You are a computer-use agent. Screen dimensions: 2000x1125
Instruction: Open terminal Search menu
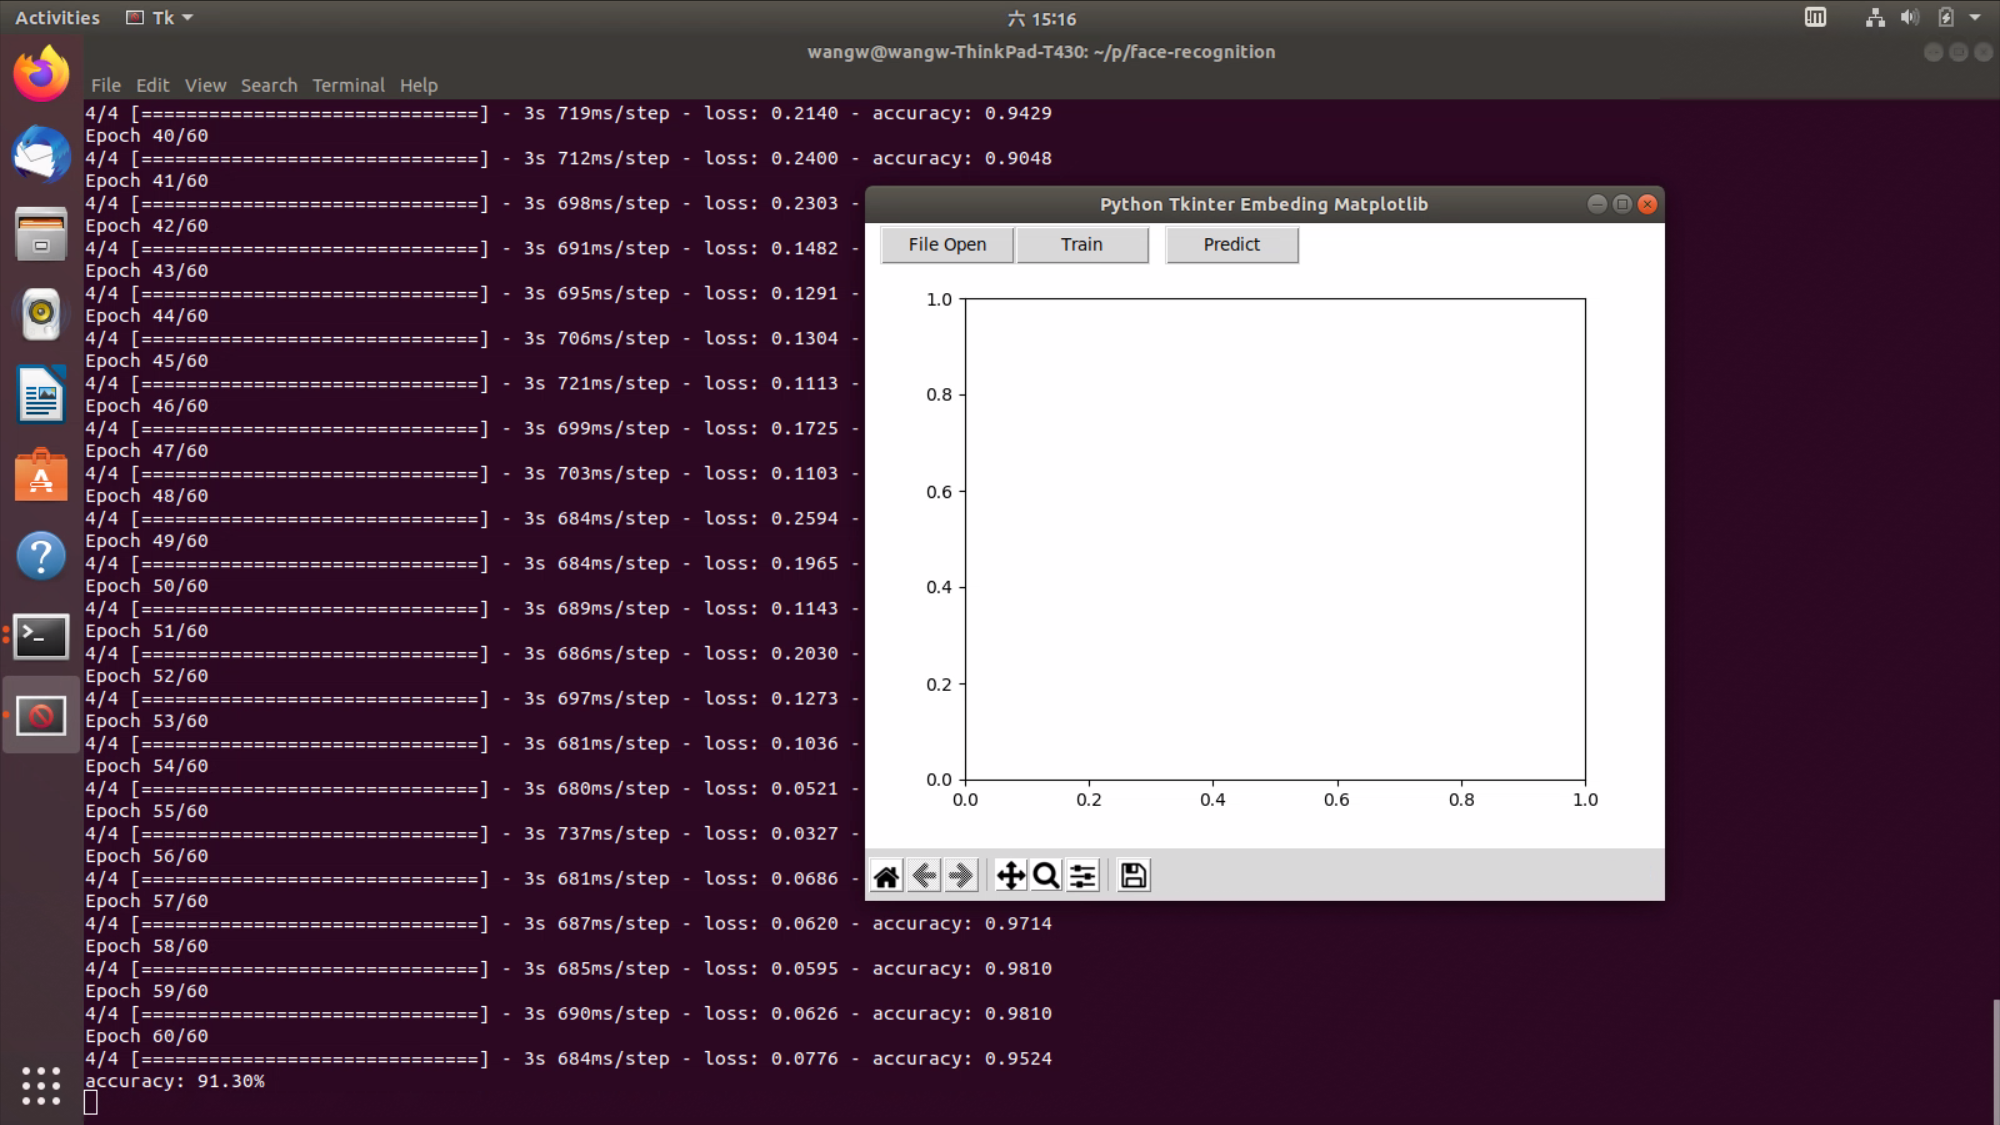tap(269, 86)
